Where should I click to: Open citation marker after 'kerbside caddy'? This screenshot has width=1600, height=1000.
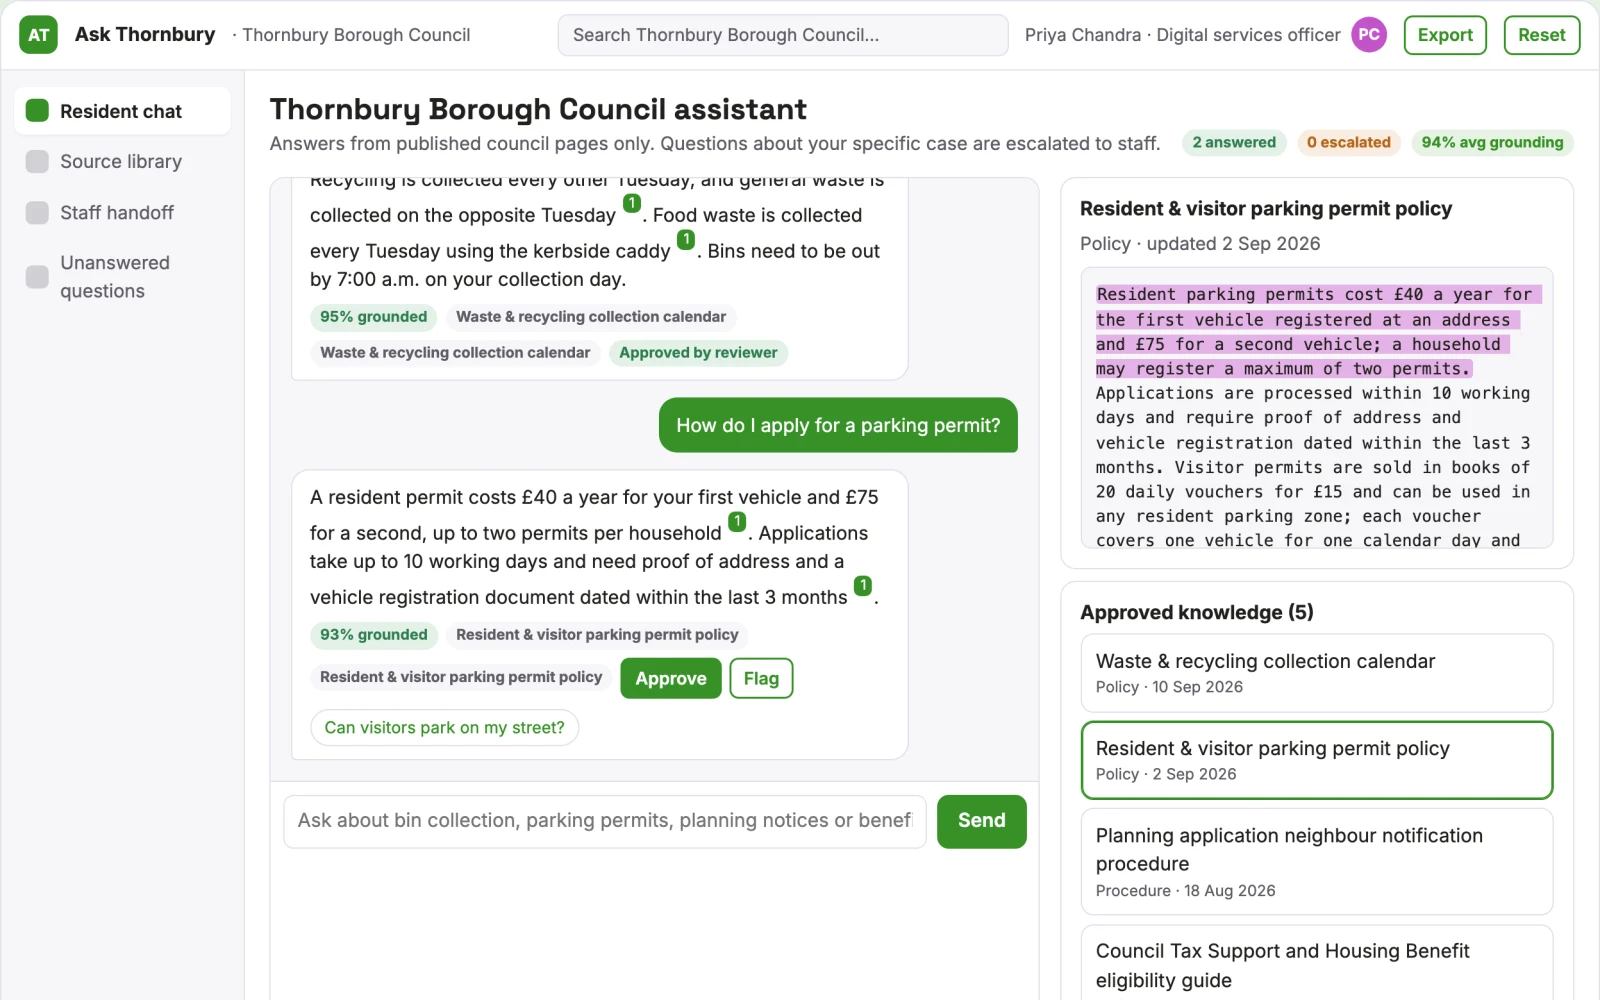686,239
